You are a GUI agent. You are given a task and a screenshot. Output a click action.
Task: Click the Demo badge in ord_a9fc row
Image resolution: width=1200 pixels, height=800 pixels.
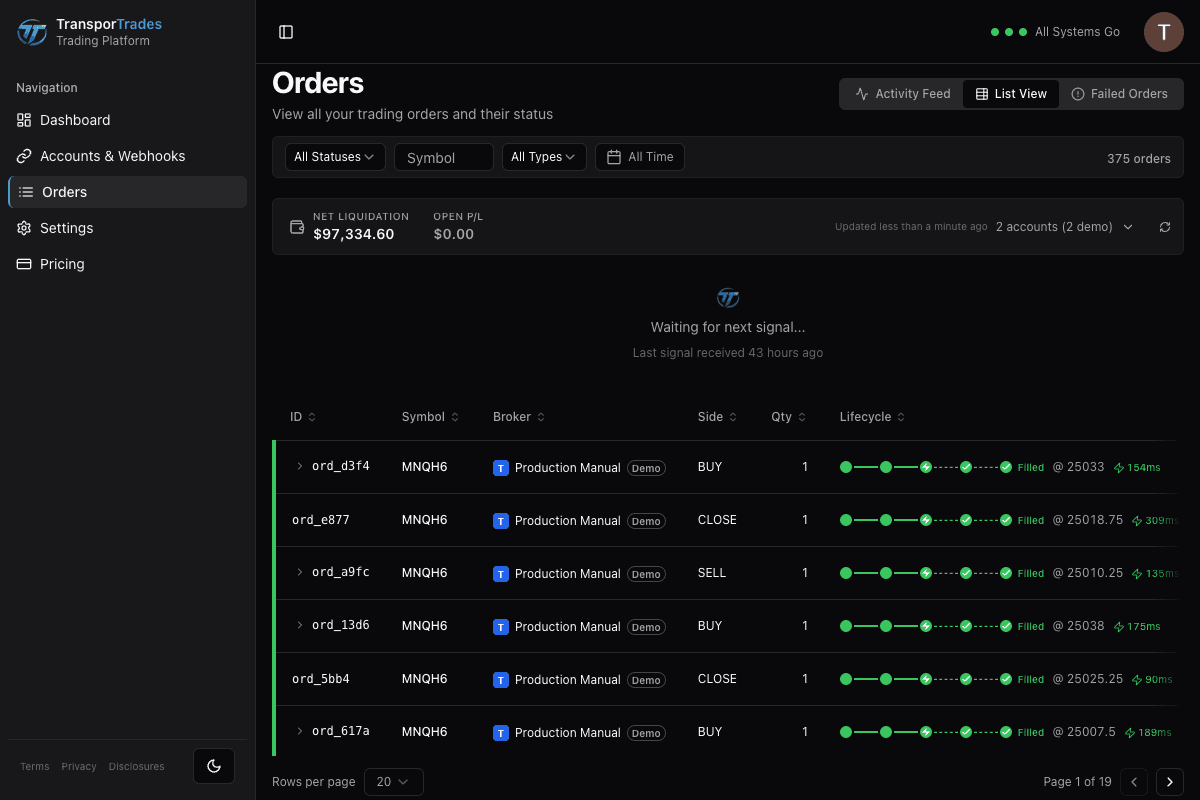(x=646, y=574)
